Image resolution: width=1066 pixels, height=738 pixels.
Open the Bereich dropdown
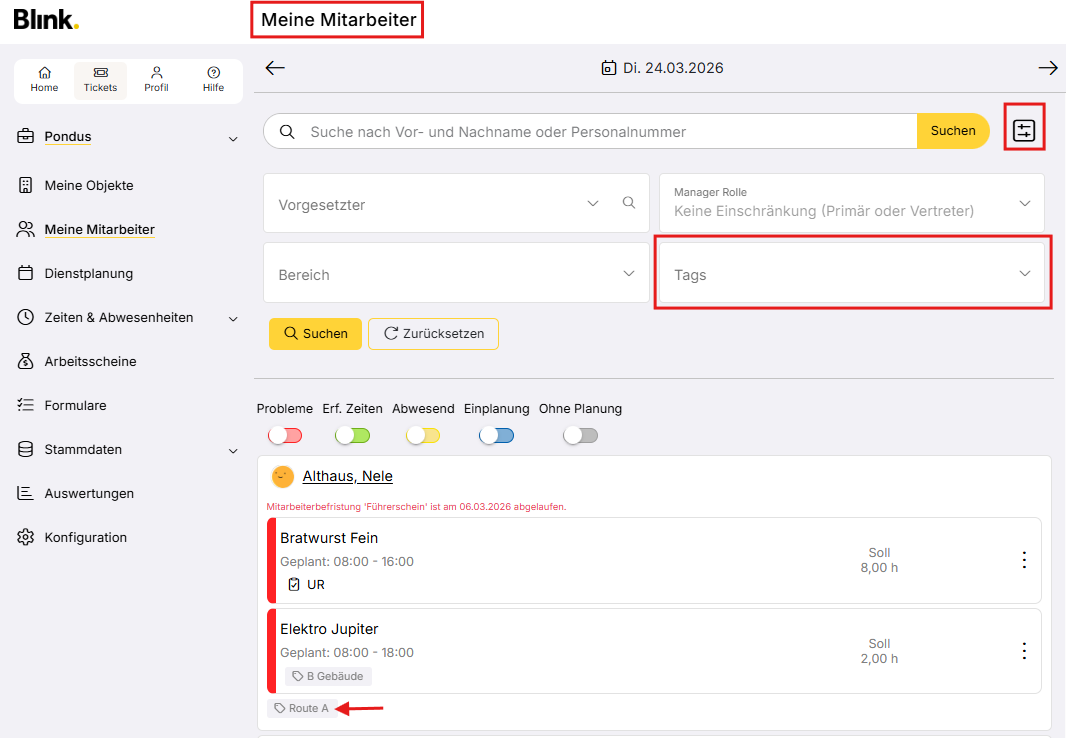[x=456, y=274]
